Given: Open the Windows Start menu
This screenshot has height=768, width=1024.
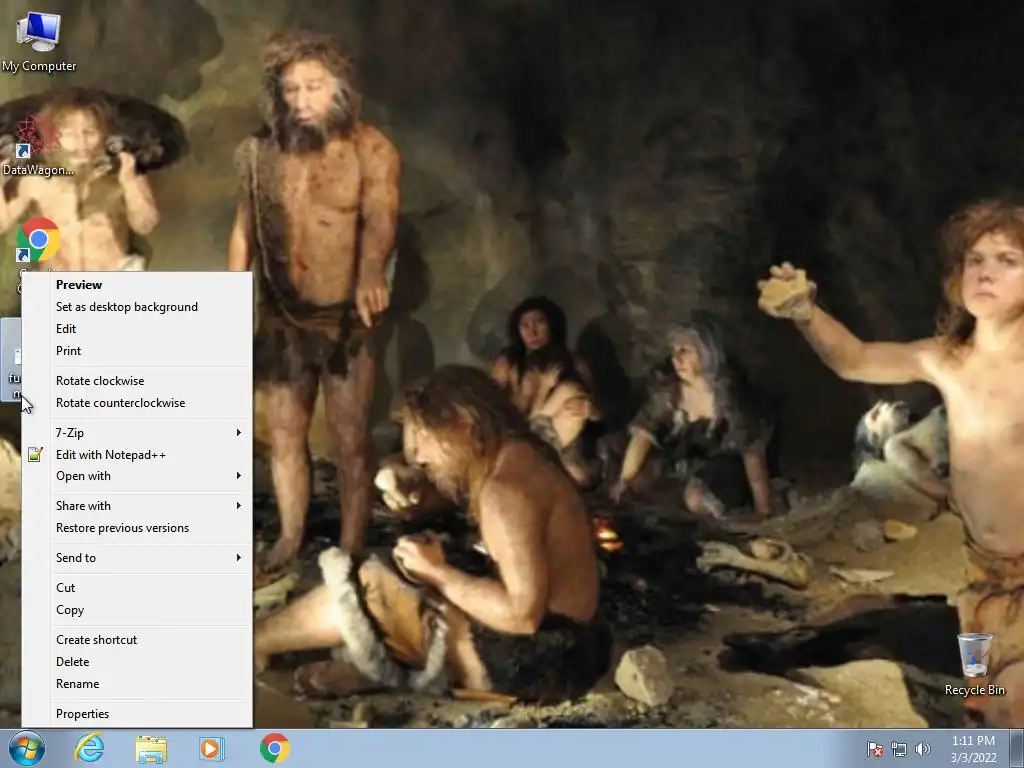Looking at the screenshot, I should point(27,748).
